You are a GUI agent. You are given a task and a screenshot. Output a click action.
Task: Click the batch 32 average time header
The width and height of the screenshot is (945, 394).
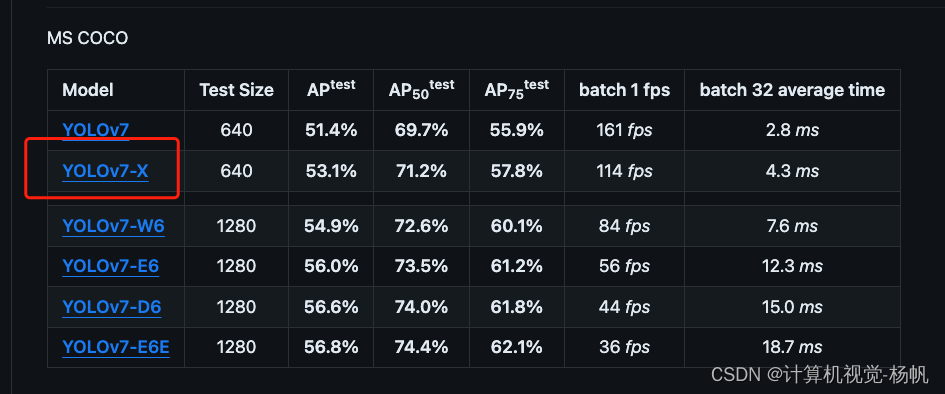792,90
